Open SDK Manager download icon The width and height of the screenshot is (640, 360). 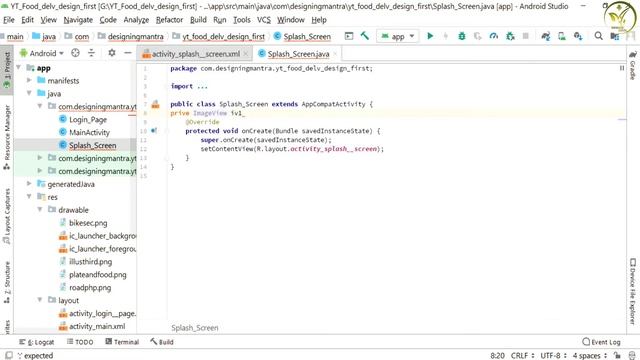click(x=578, y=36)
